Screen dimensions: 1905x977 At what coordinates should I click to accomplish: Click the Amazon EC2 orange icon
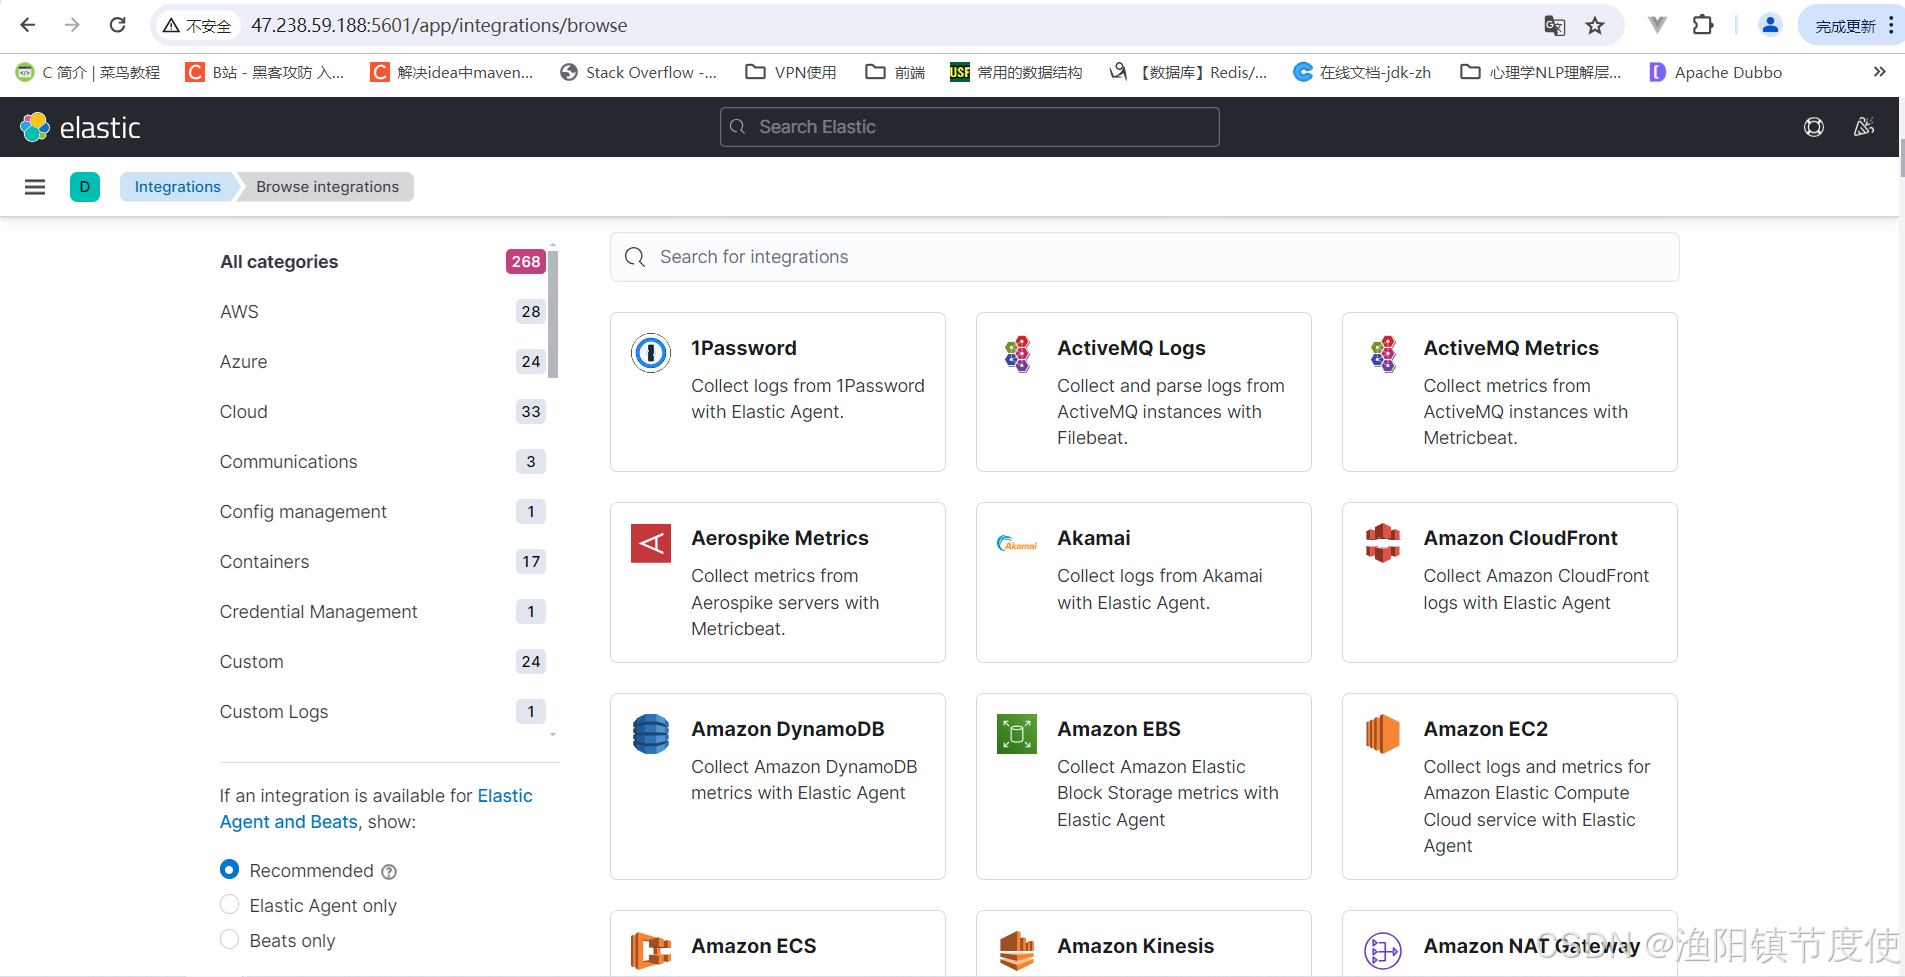pos(1383,734)
